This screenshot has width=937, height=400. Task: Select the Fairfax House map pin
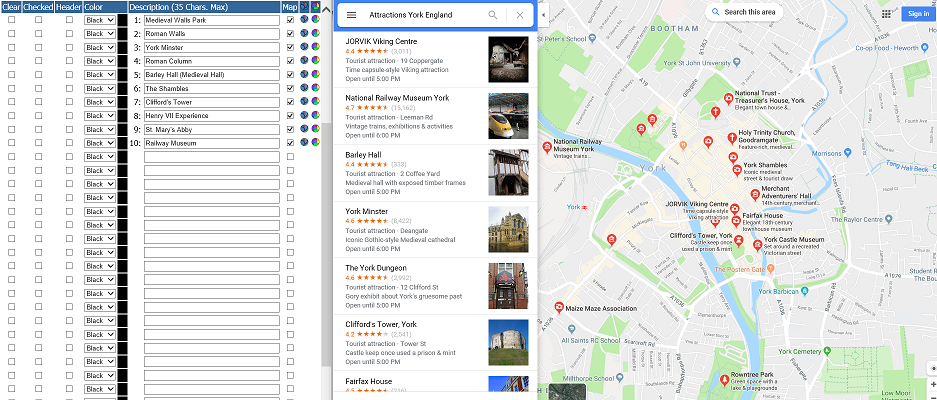coord(736,221)
